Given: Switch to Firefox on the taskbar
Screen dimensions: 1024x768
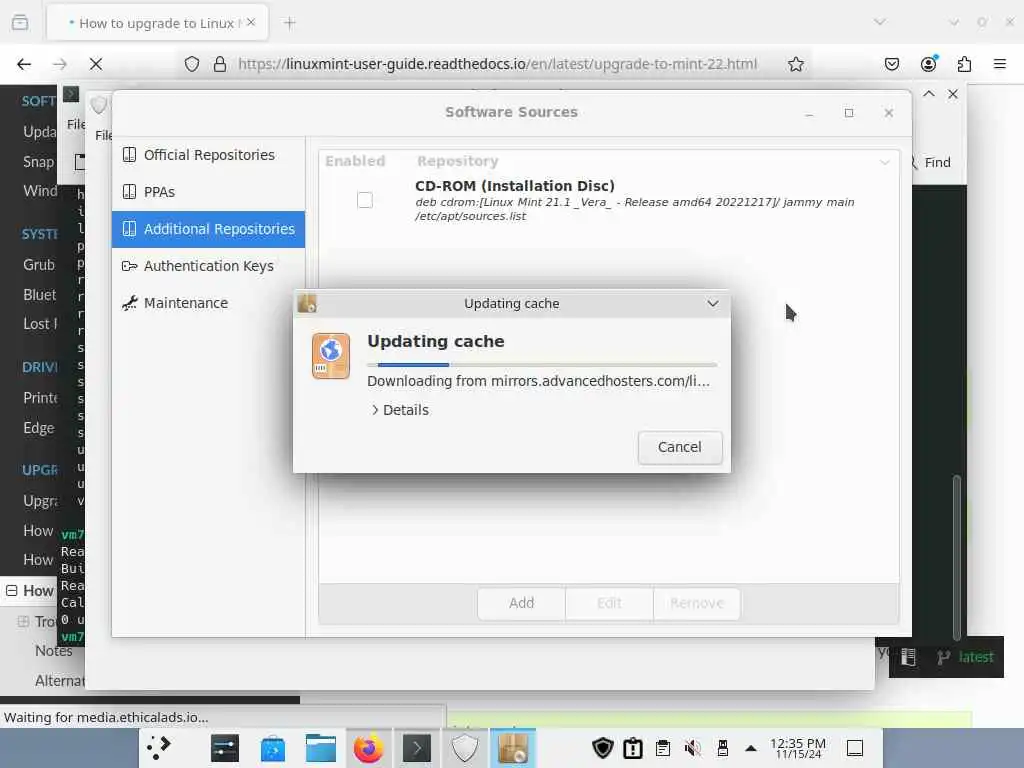Looking at the screenshot, I should point(368,748).
